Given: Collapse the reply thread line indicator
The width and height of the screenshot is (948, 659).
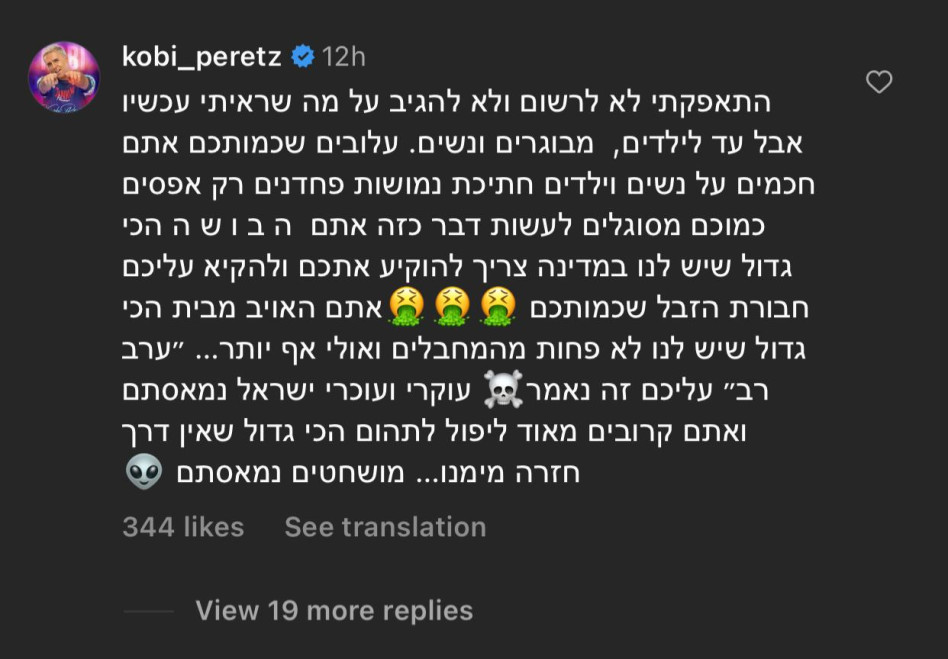Looking at the screenshot, I should (x=147, y=610).
